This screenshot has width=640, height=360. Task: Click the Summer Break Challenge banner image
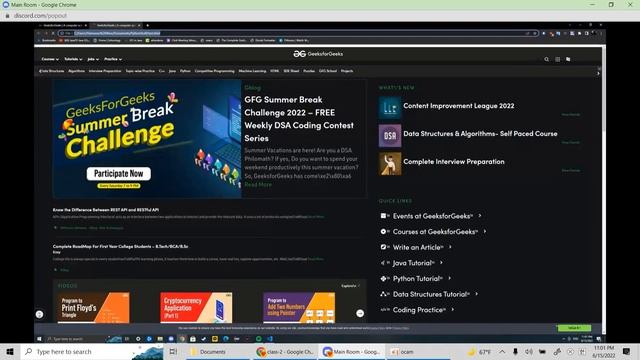click(147, 139)
